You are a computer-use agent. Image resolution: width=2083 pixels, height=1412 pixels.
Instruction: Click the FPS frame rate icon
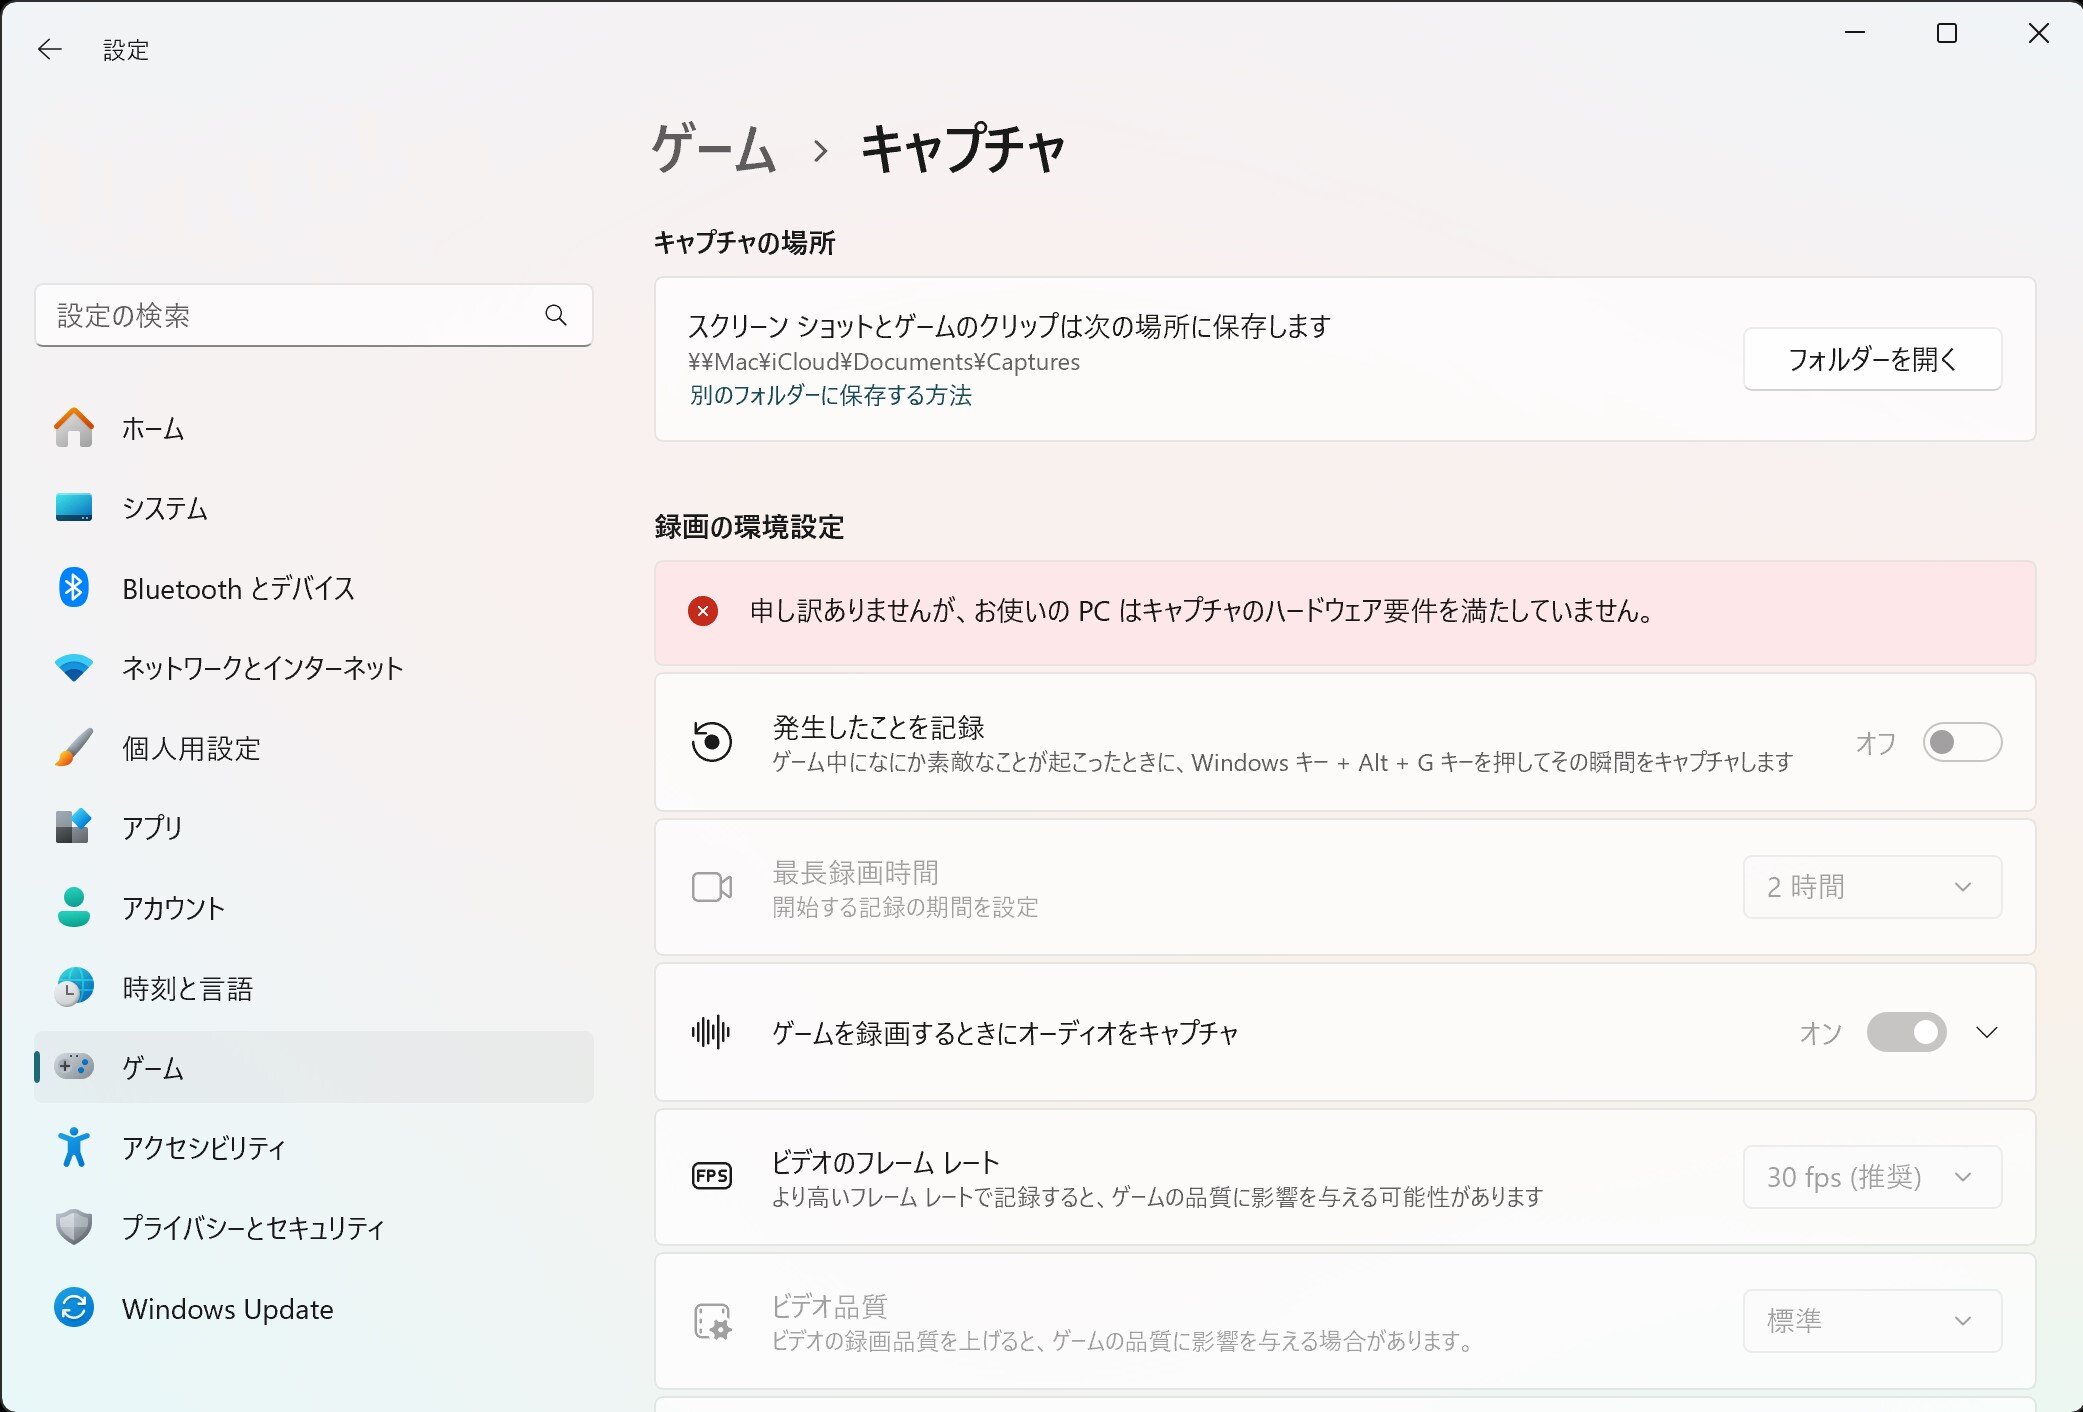(x=712, y=1176)
